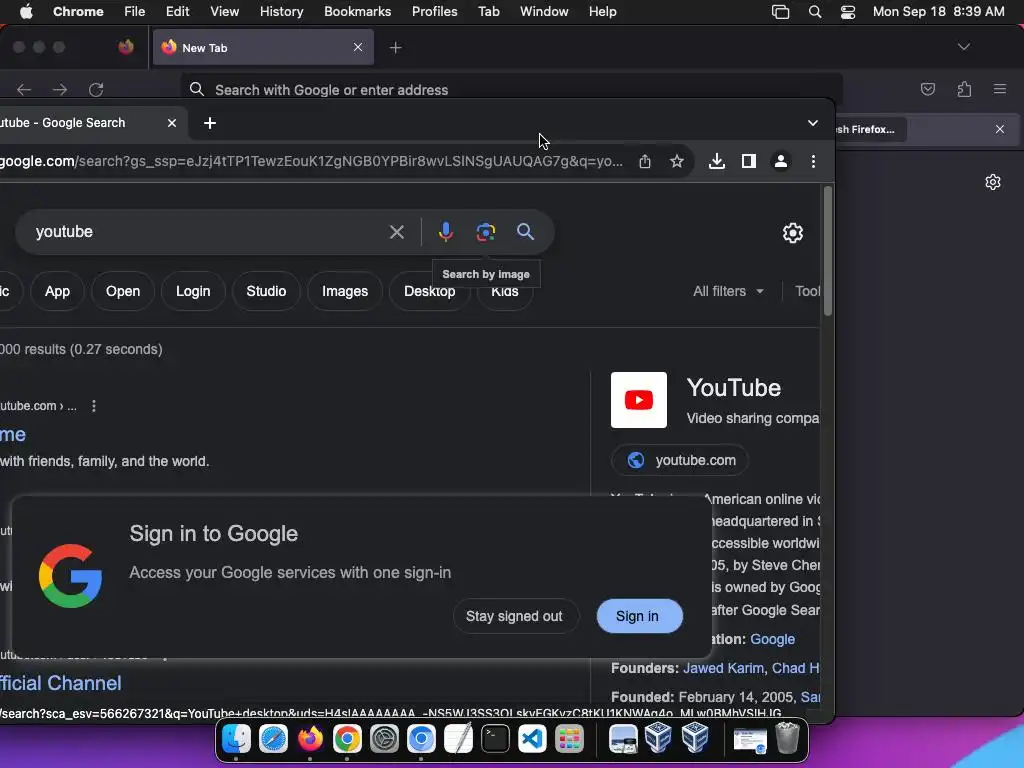Screen dimensions: 1024x768
Task: Select the Firefox New Tab tab
Action: click(x=263, y=48)
